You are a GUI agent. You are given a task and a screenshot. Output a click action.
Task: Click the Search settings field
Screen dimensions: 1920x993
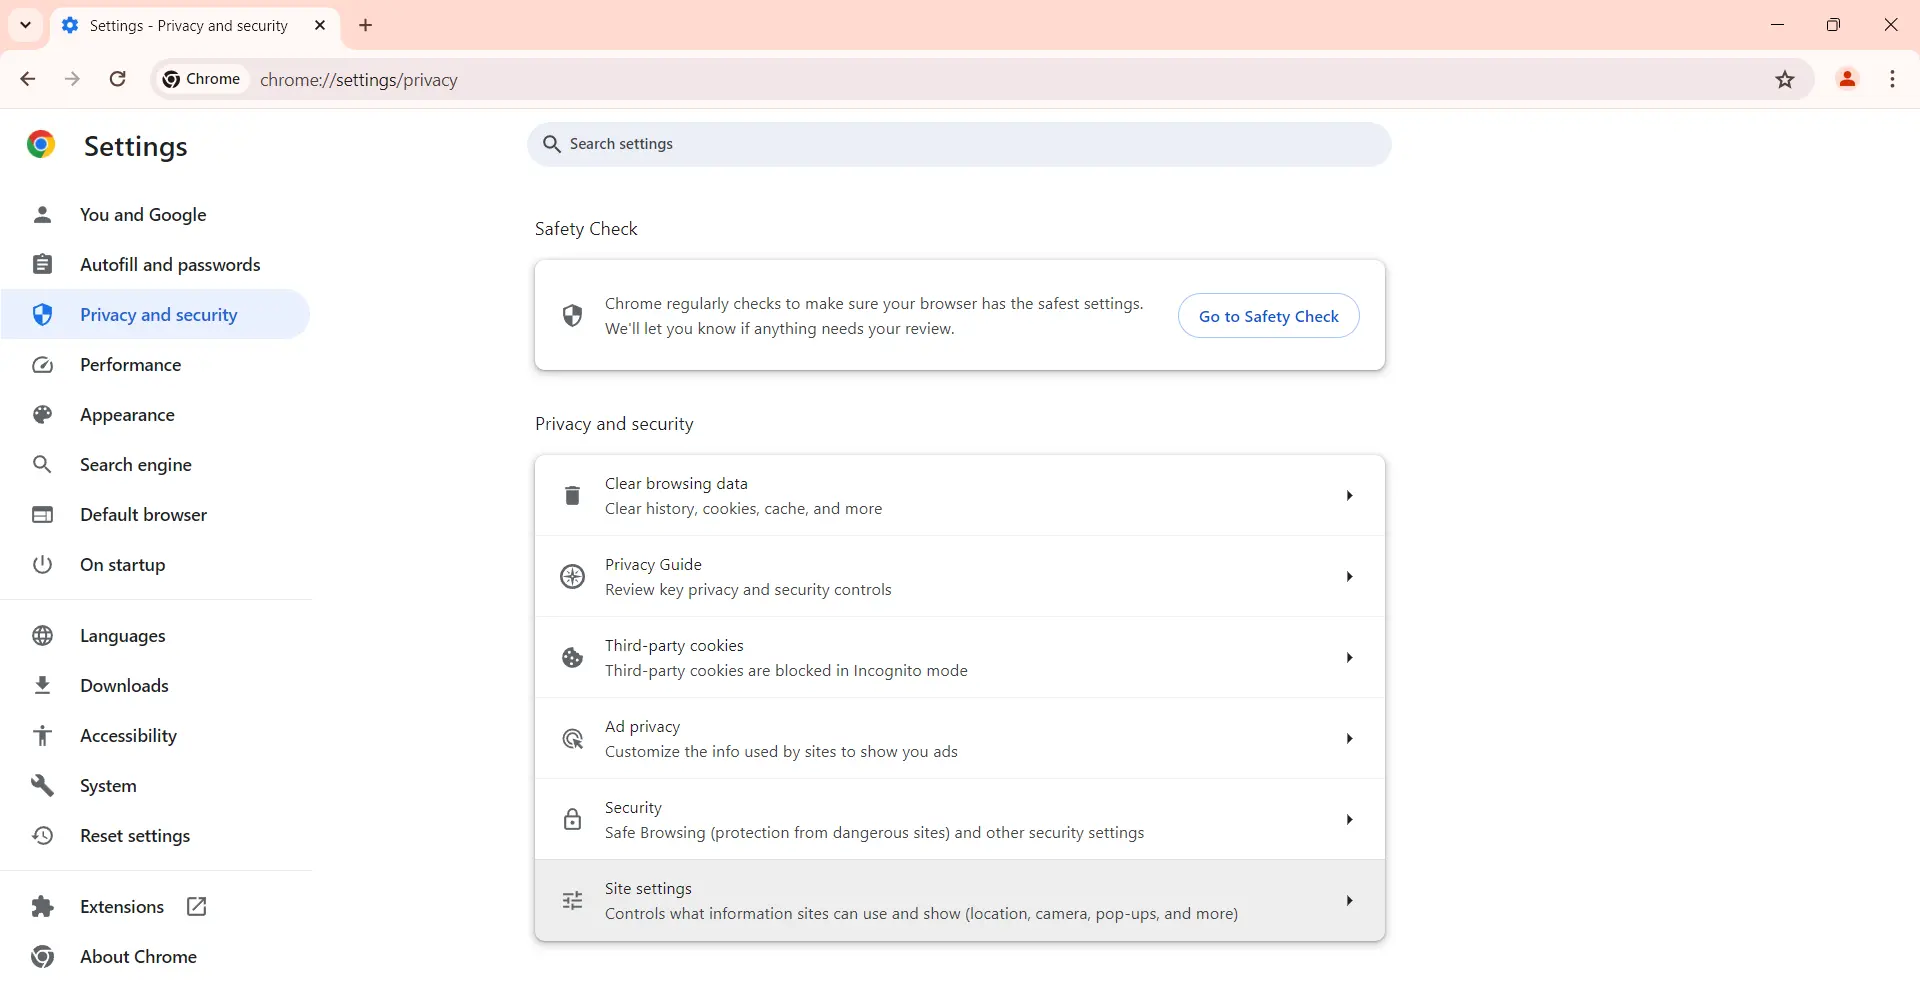tap(958, 145)
